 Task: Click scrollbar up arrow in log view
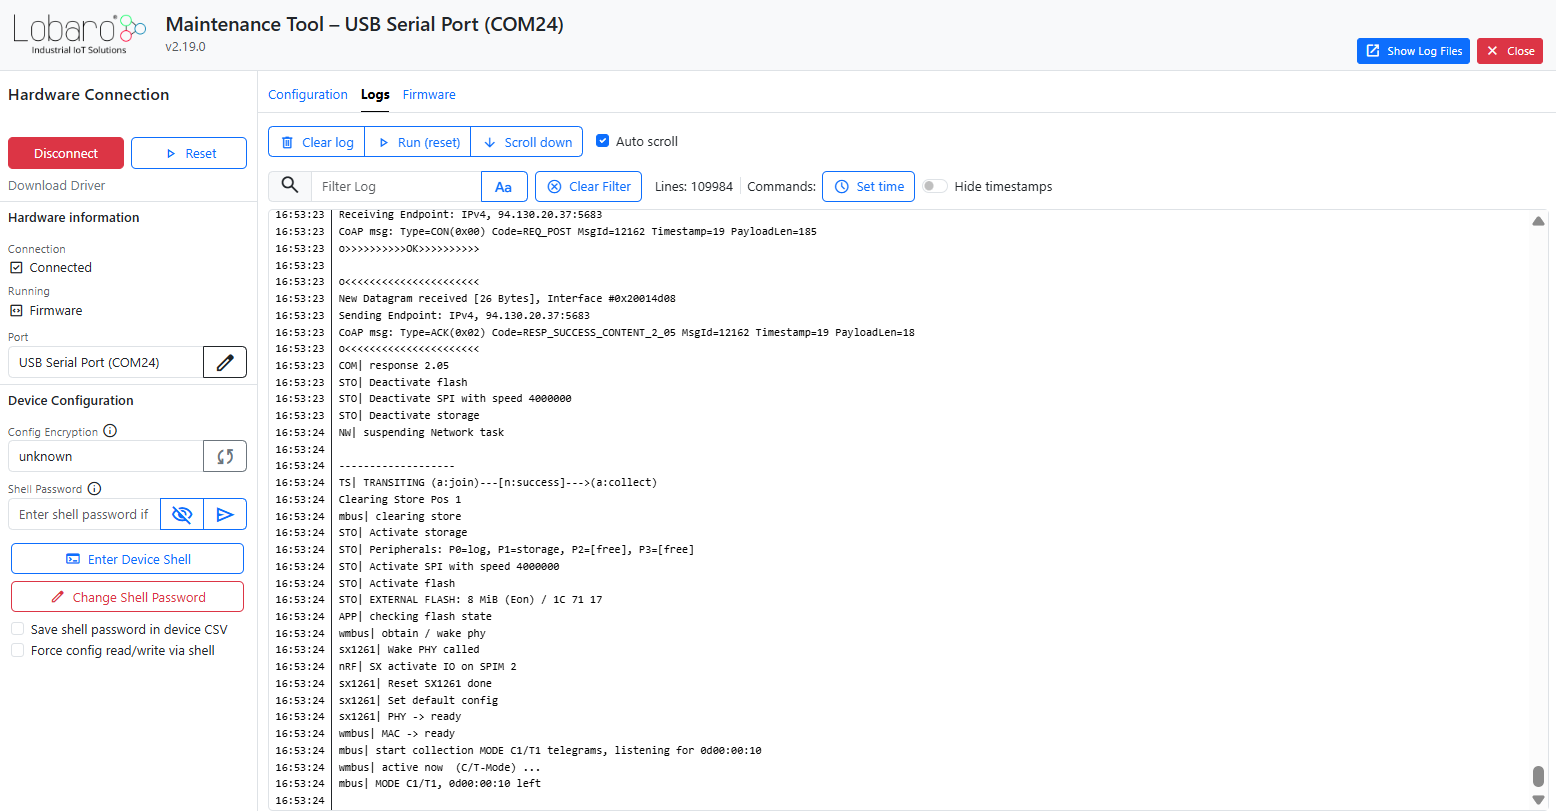1538,221
